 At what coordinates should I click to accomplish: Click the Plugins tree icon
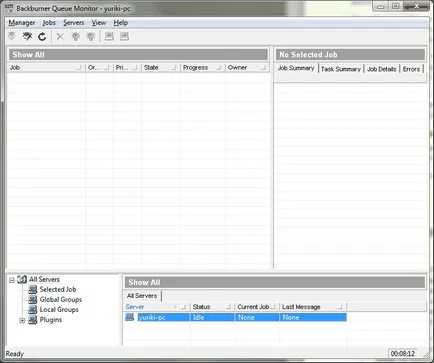click(x=33, y=320)
